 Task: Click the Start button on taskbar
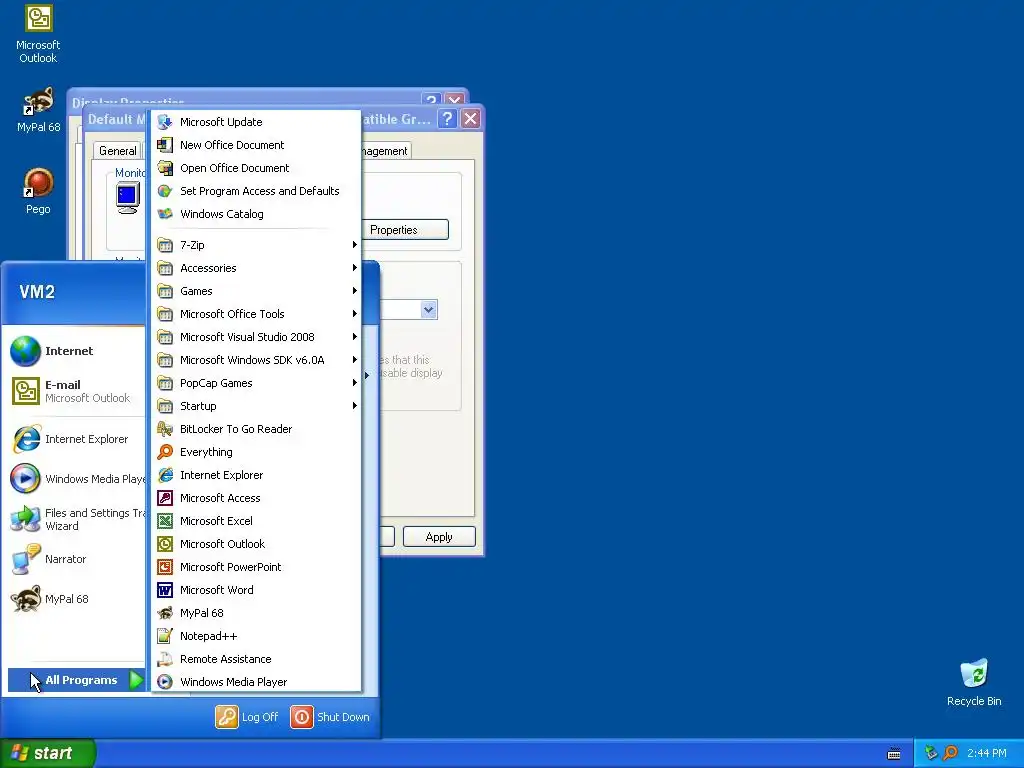[47, 753]
